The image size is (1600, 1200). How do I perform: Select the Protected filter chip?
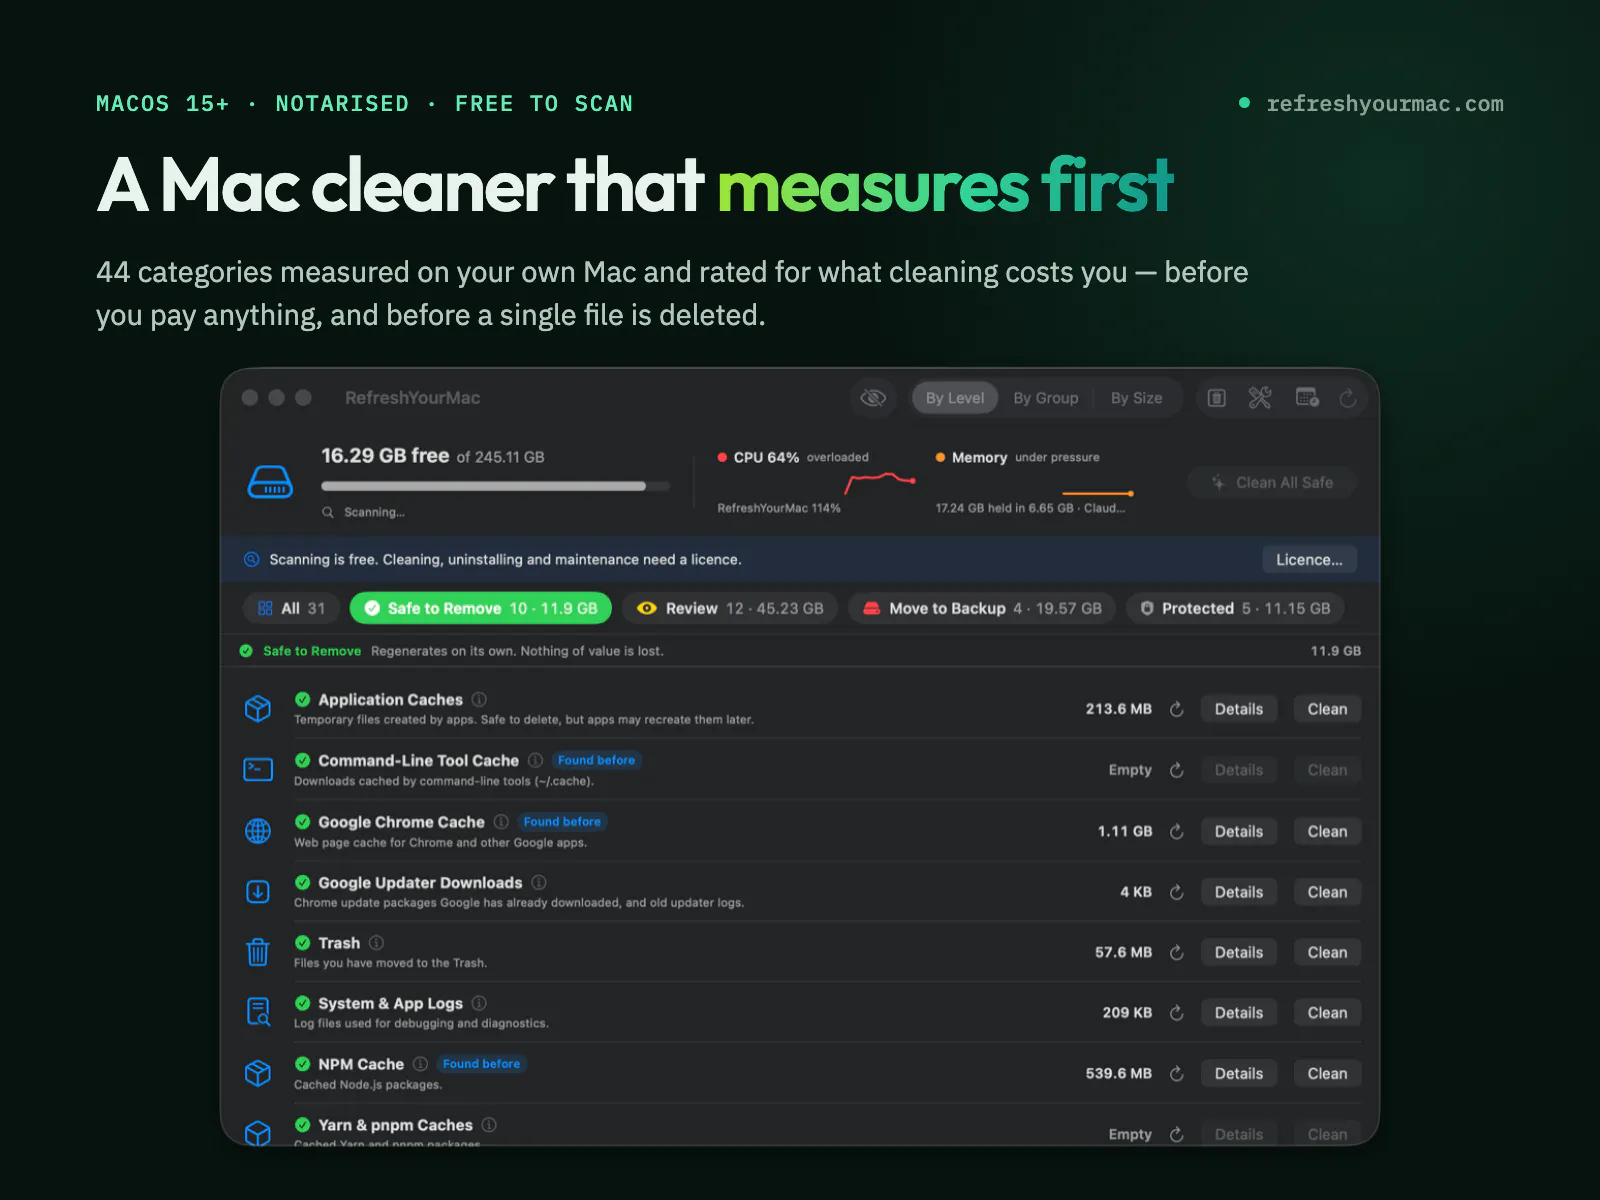tap(1236, 608)
